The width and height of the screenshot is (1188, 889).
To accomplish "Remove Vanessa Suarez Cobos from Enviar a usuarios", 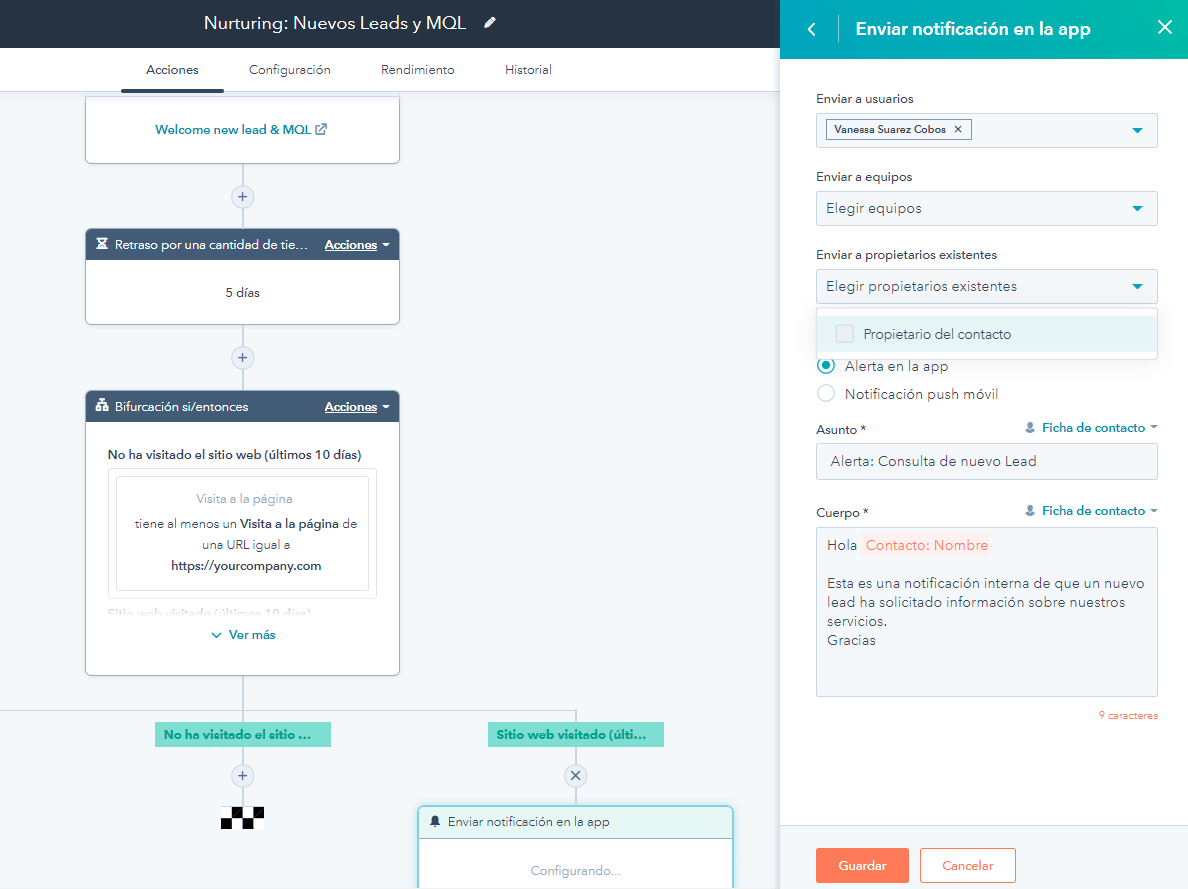I will tap(957, 129).
